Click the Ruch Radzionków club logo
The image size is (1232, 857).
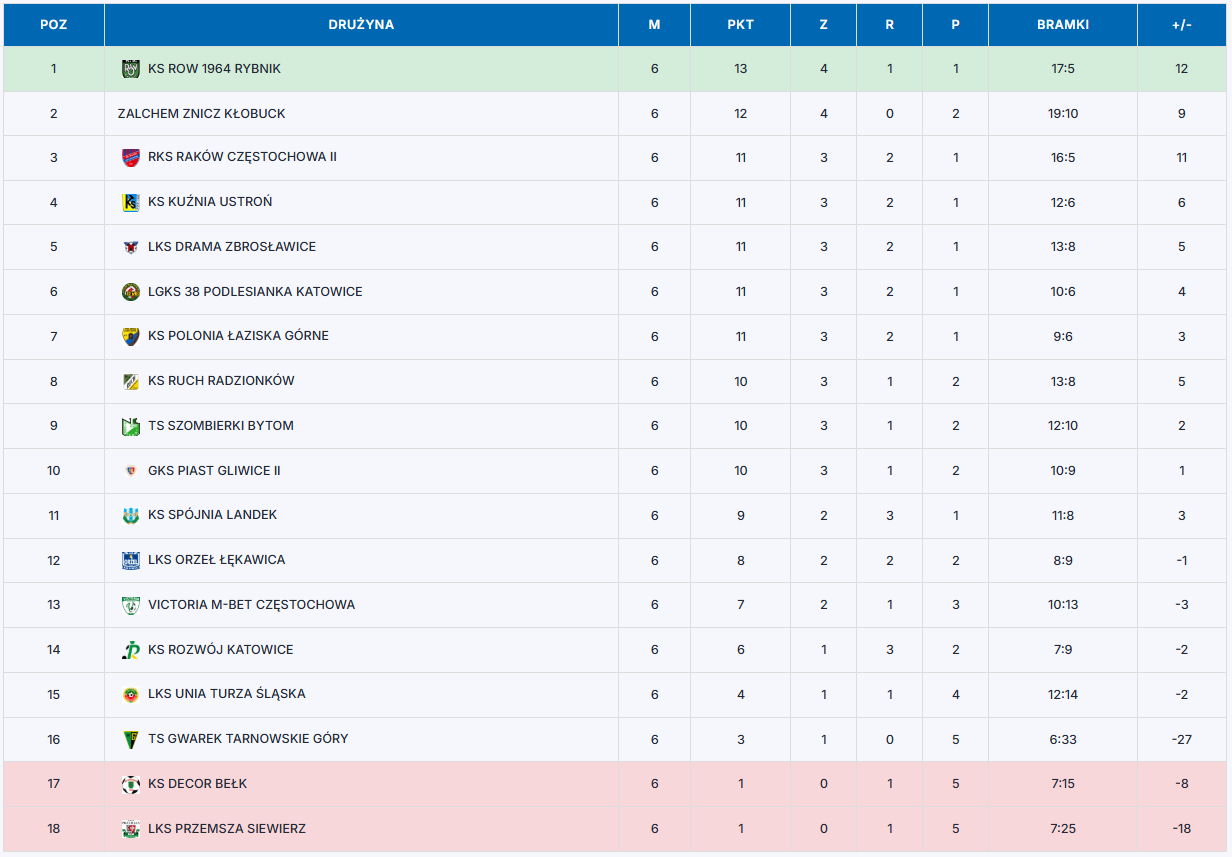click(130, 381)
